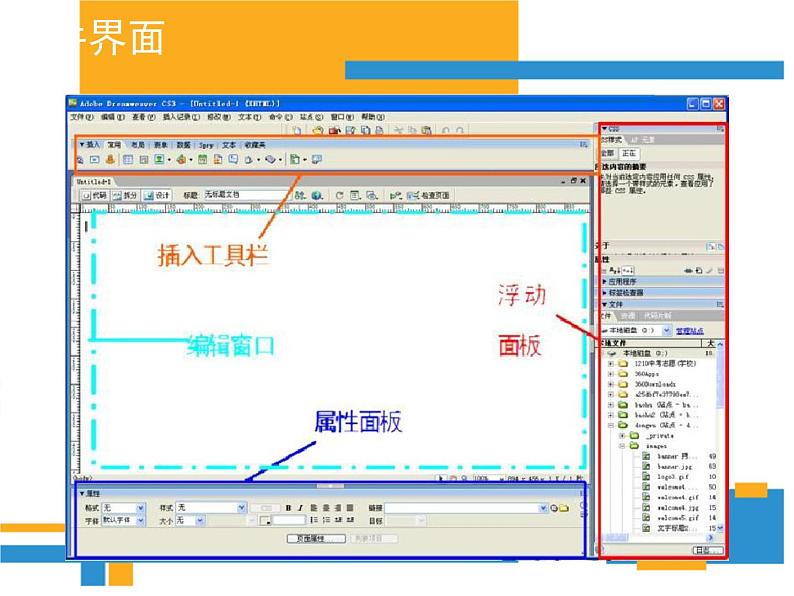Open the 插入记录 menu
The image size is (794, 596).
pyautogui.click(x=181, y=117)
